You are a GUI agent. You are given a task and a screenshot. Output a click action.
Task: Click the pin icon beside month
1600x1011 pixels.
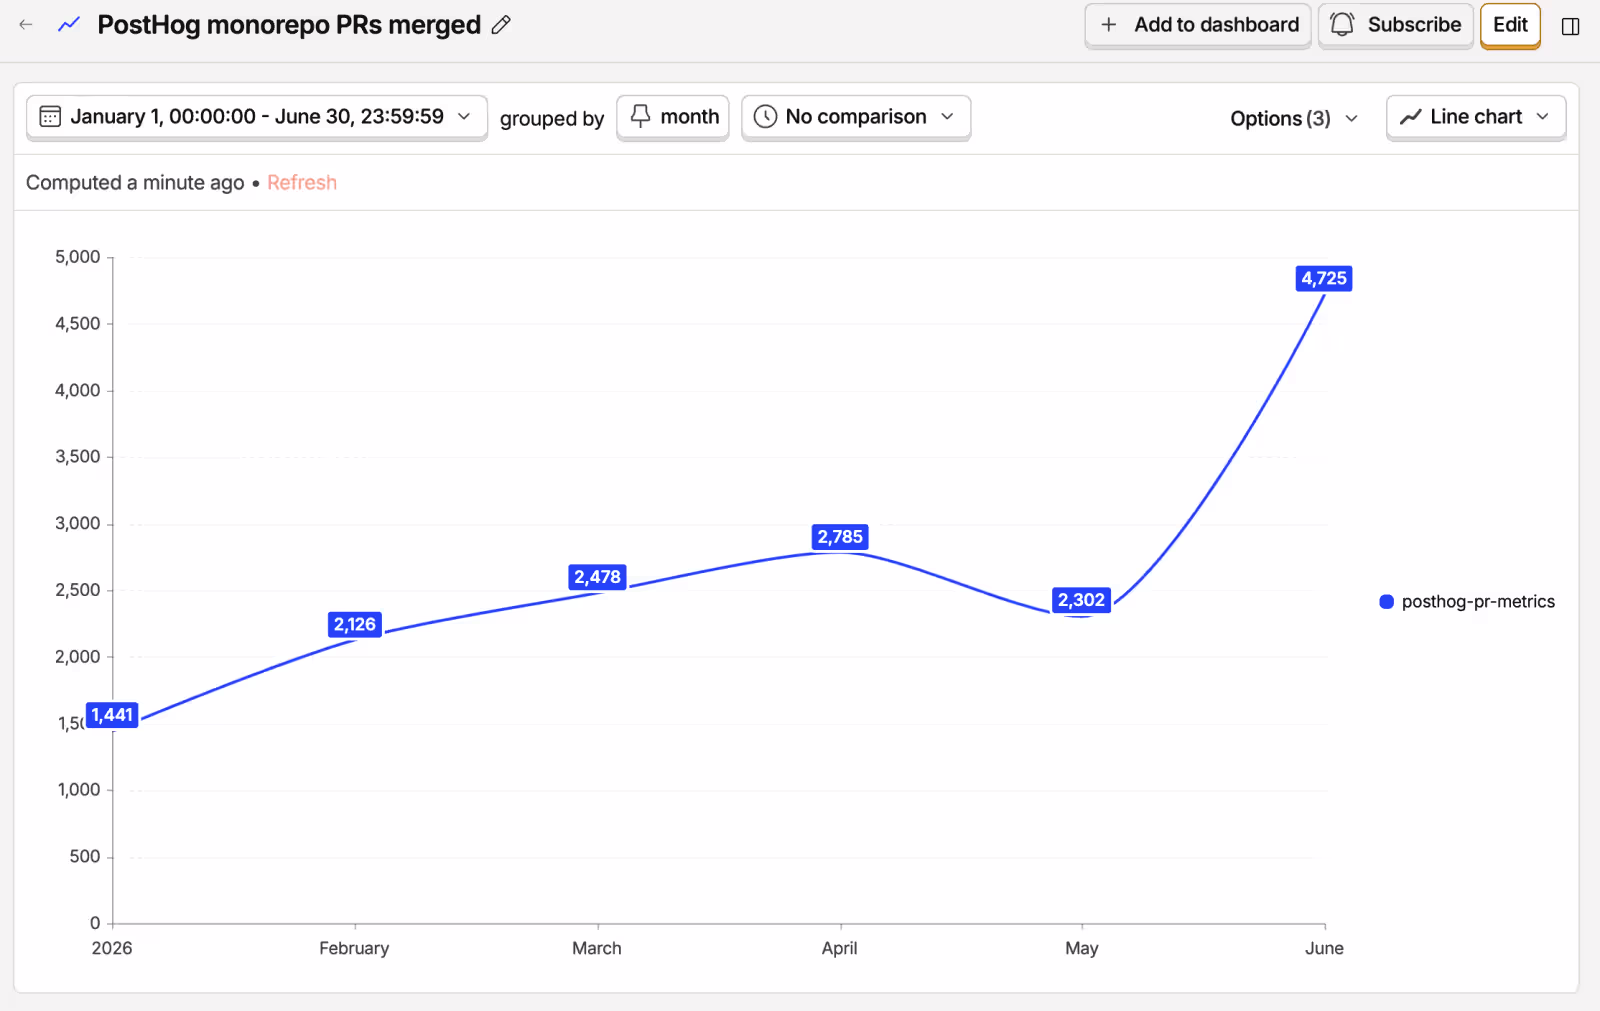click(641, 116)
